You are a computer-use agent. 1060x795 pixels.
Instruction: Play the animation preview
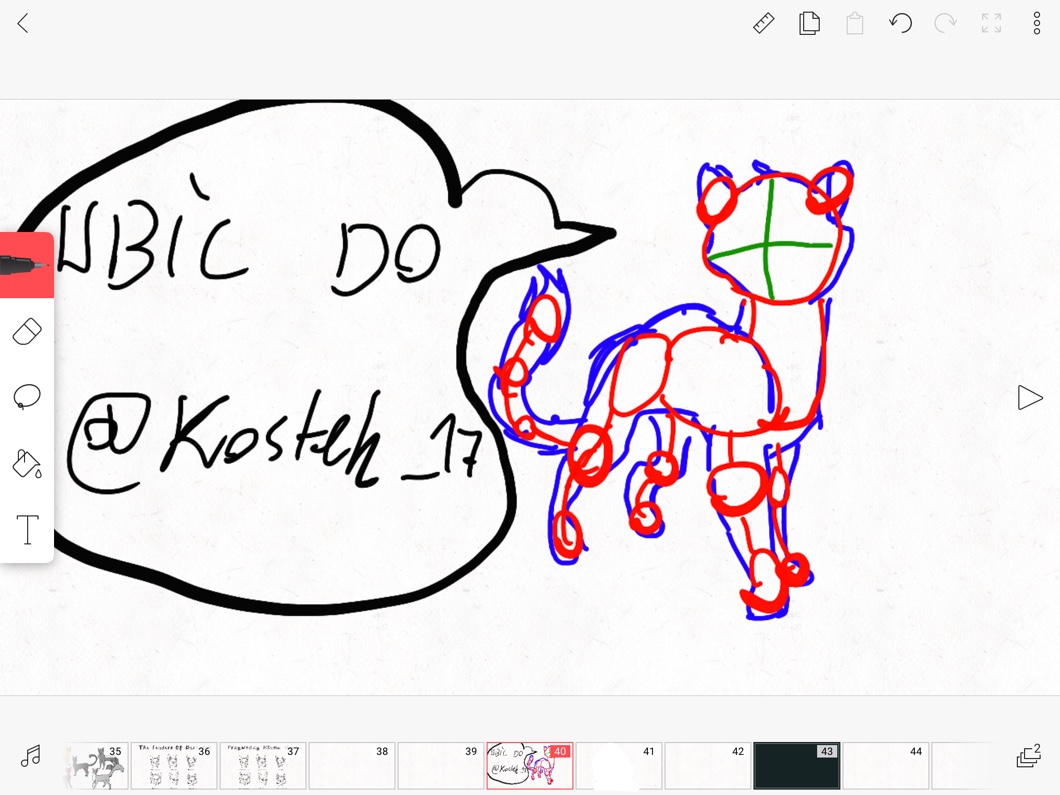[x=1029, y=398]
